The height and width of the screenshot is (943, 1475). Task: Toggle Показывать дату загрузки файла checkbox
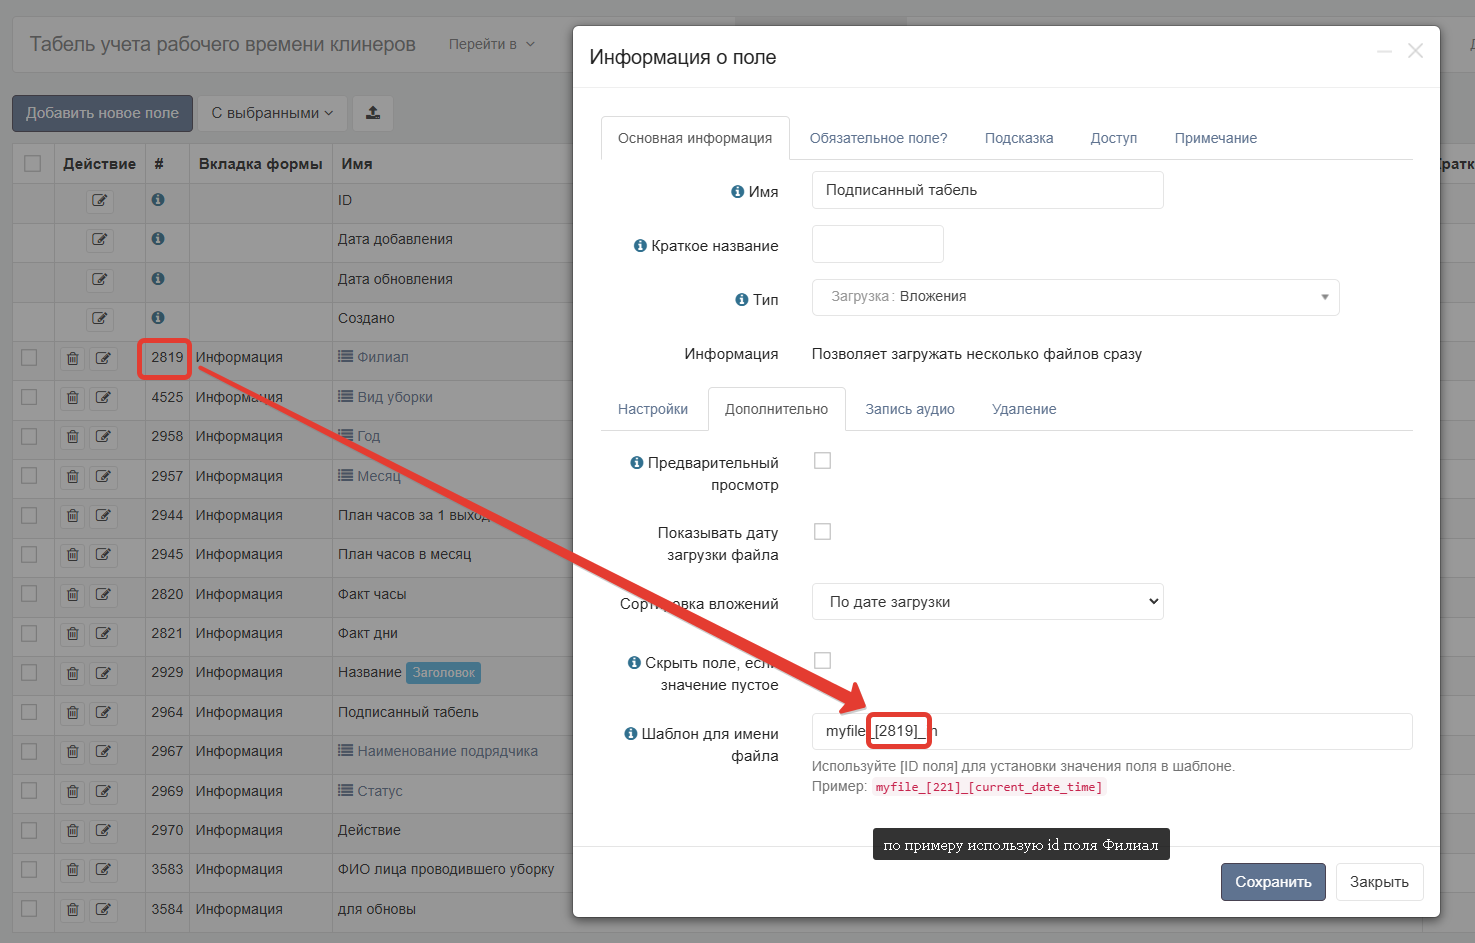click(822, 532)
